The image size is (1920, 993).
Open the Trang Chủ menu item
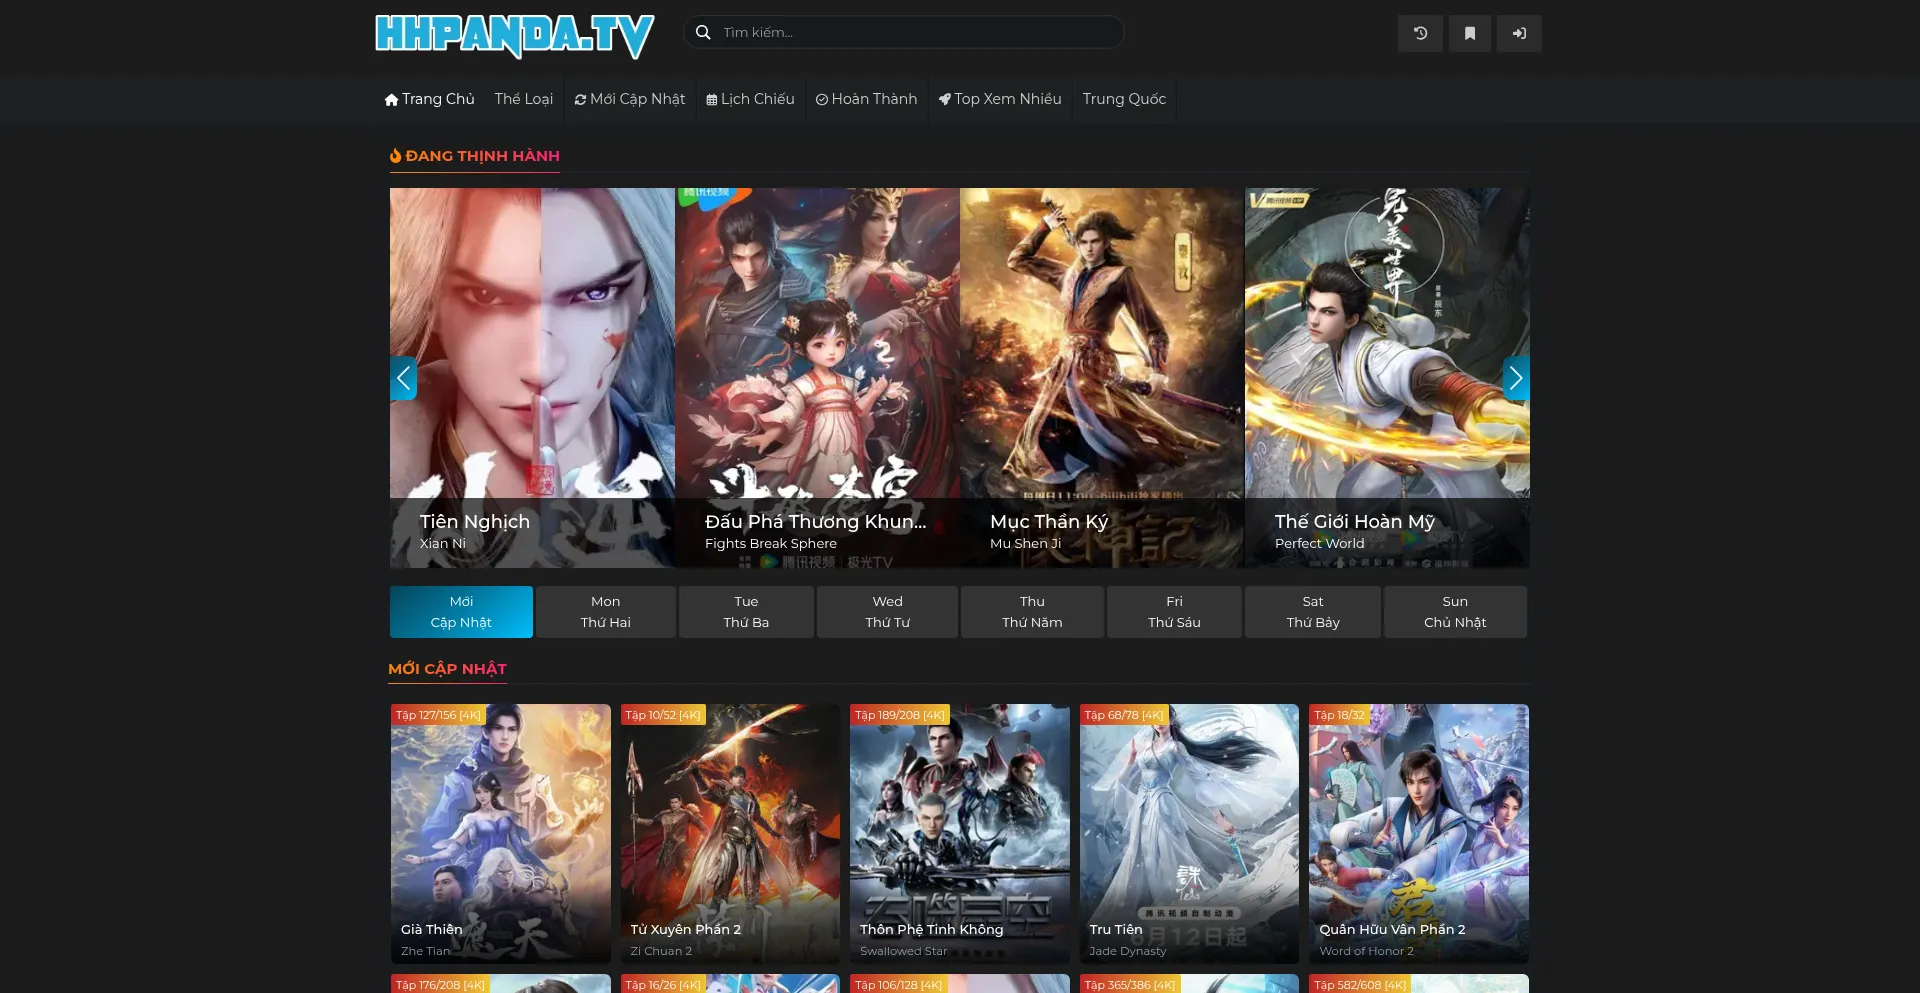(x=430, y=99)
